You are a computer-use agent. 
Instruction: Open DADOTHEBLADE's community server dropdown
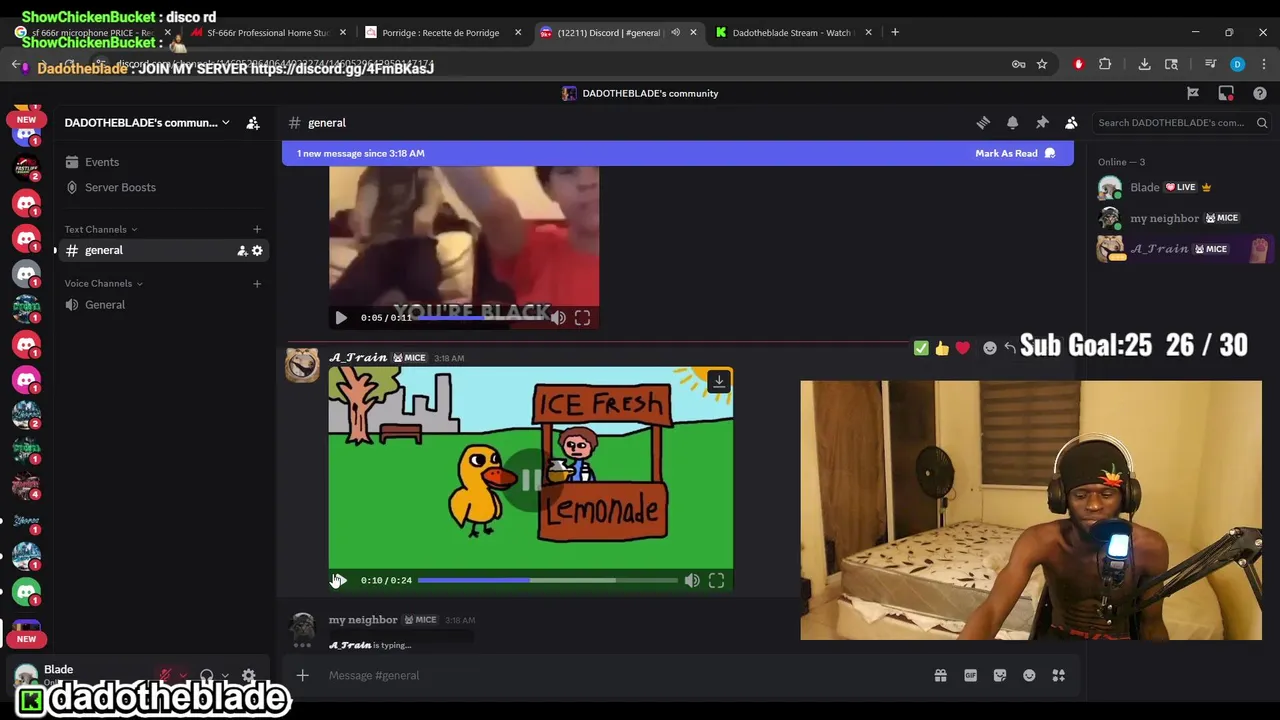[148, 122]
